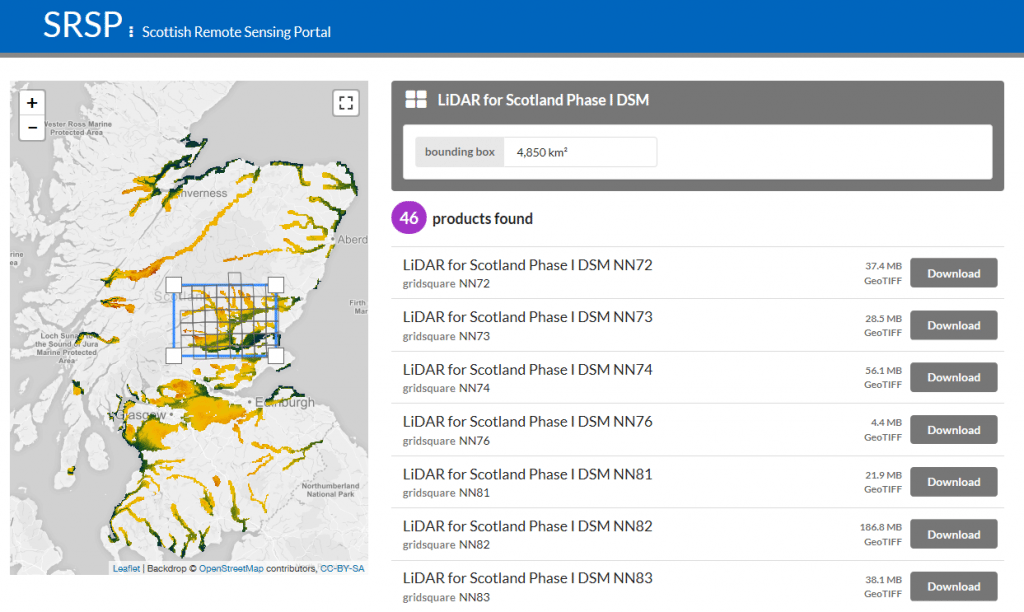Screen dimensions: 1024x612
Task: Zoom out on the map
Action: [32, 128]
